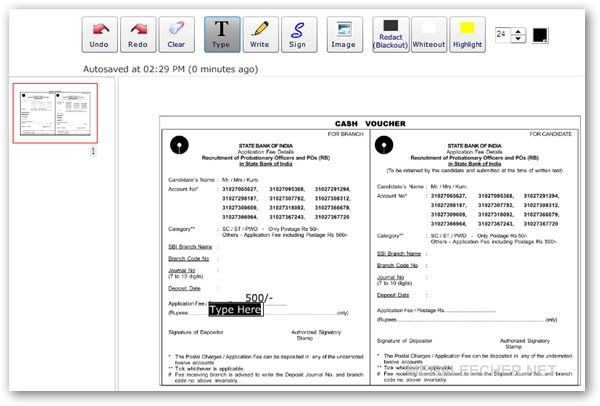Viewport: 600px width, 406px height.
Task: Click 'CASH VOUCHER' heading text
Action: pos(370,124)
